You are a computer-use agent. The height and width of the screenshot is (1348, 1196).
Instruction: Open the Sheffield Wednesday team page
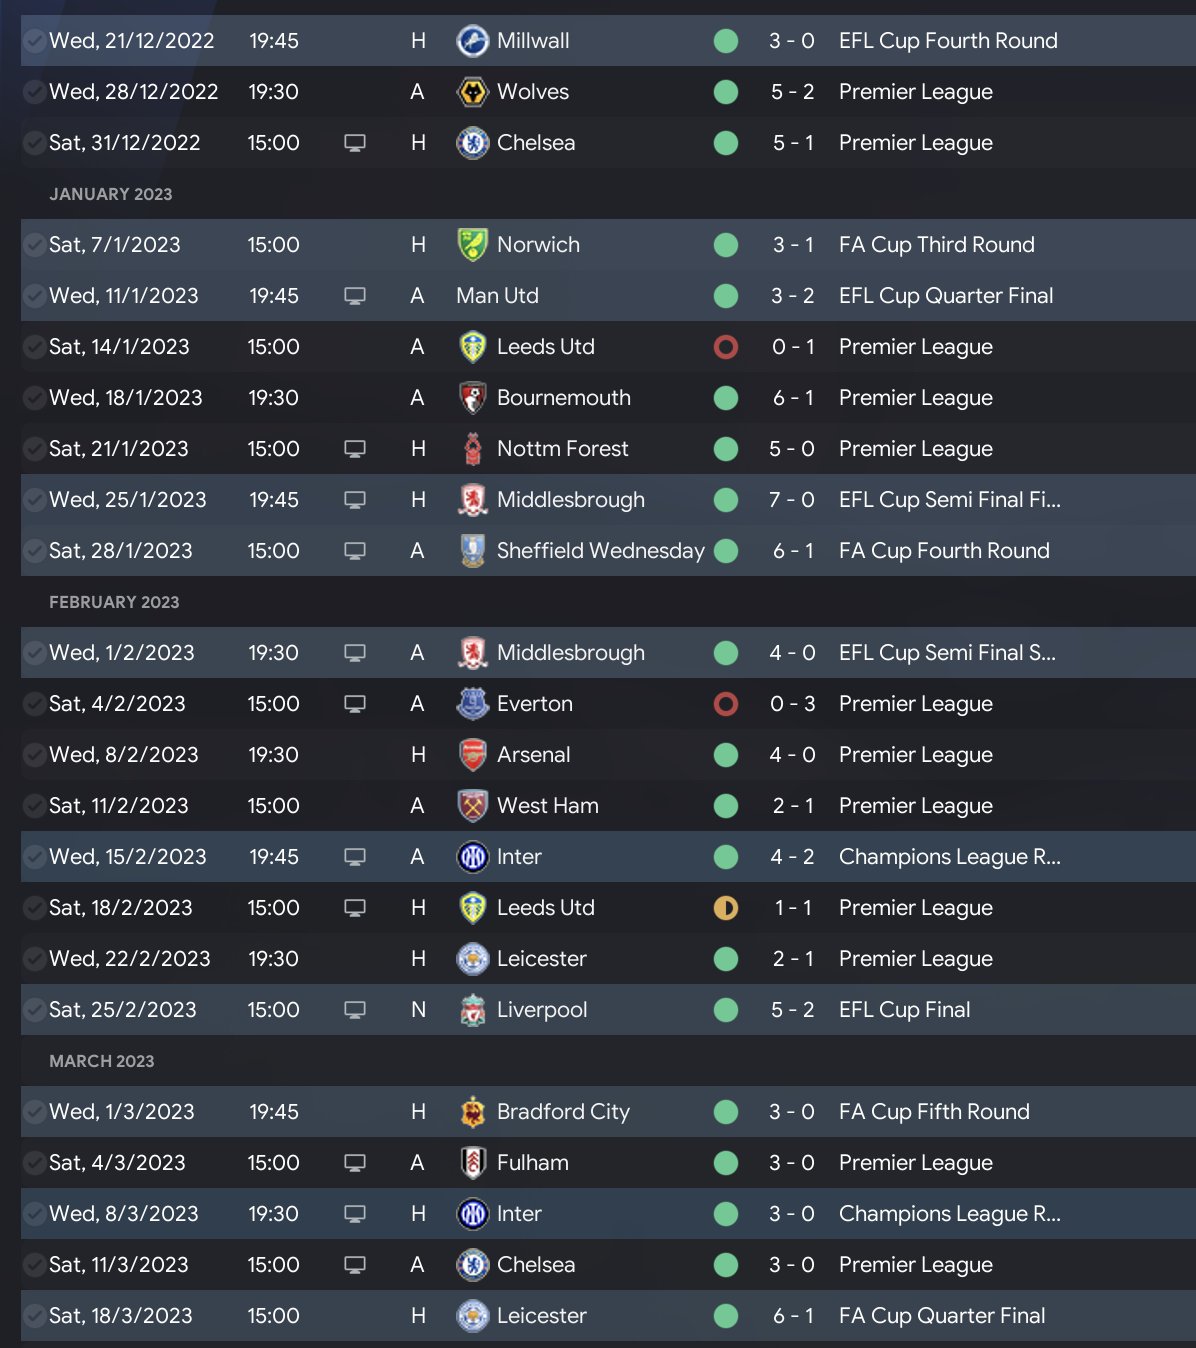(x=600, y=551)
